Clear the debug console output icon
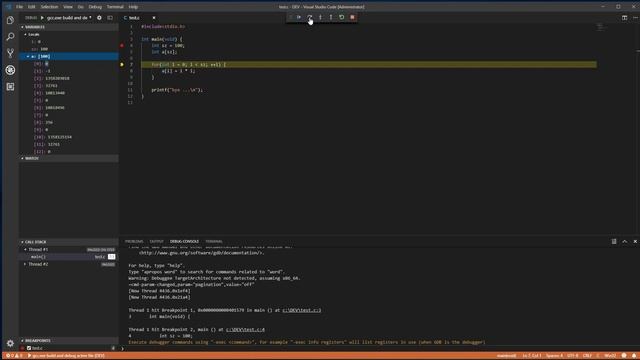The image size is (640, 360). click(614, 242)
